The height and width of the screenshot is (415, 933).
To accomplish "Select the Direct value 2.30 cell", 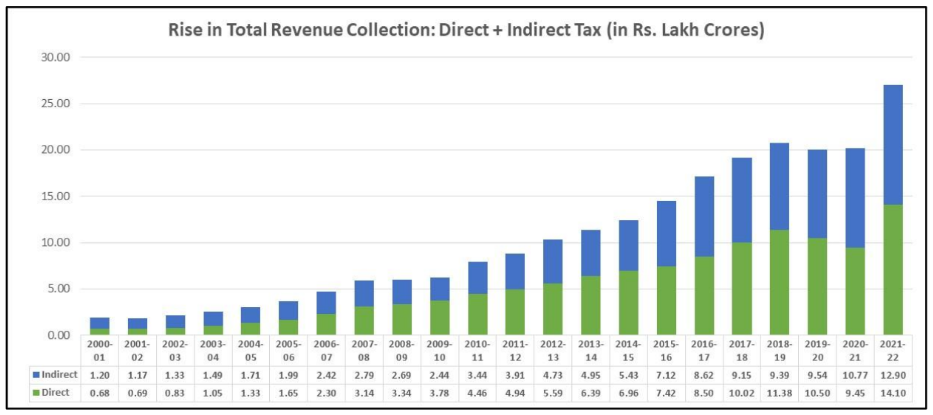I will [326, 393].
